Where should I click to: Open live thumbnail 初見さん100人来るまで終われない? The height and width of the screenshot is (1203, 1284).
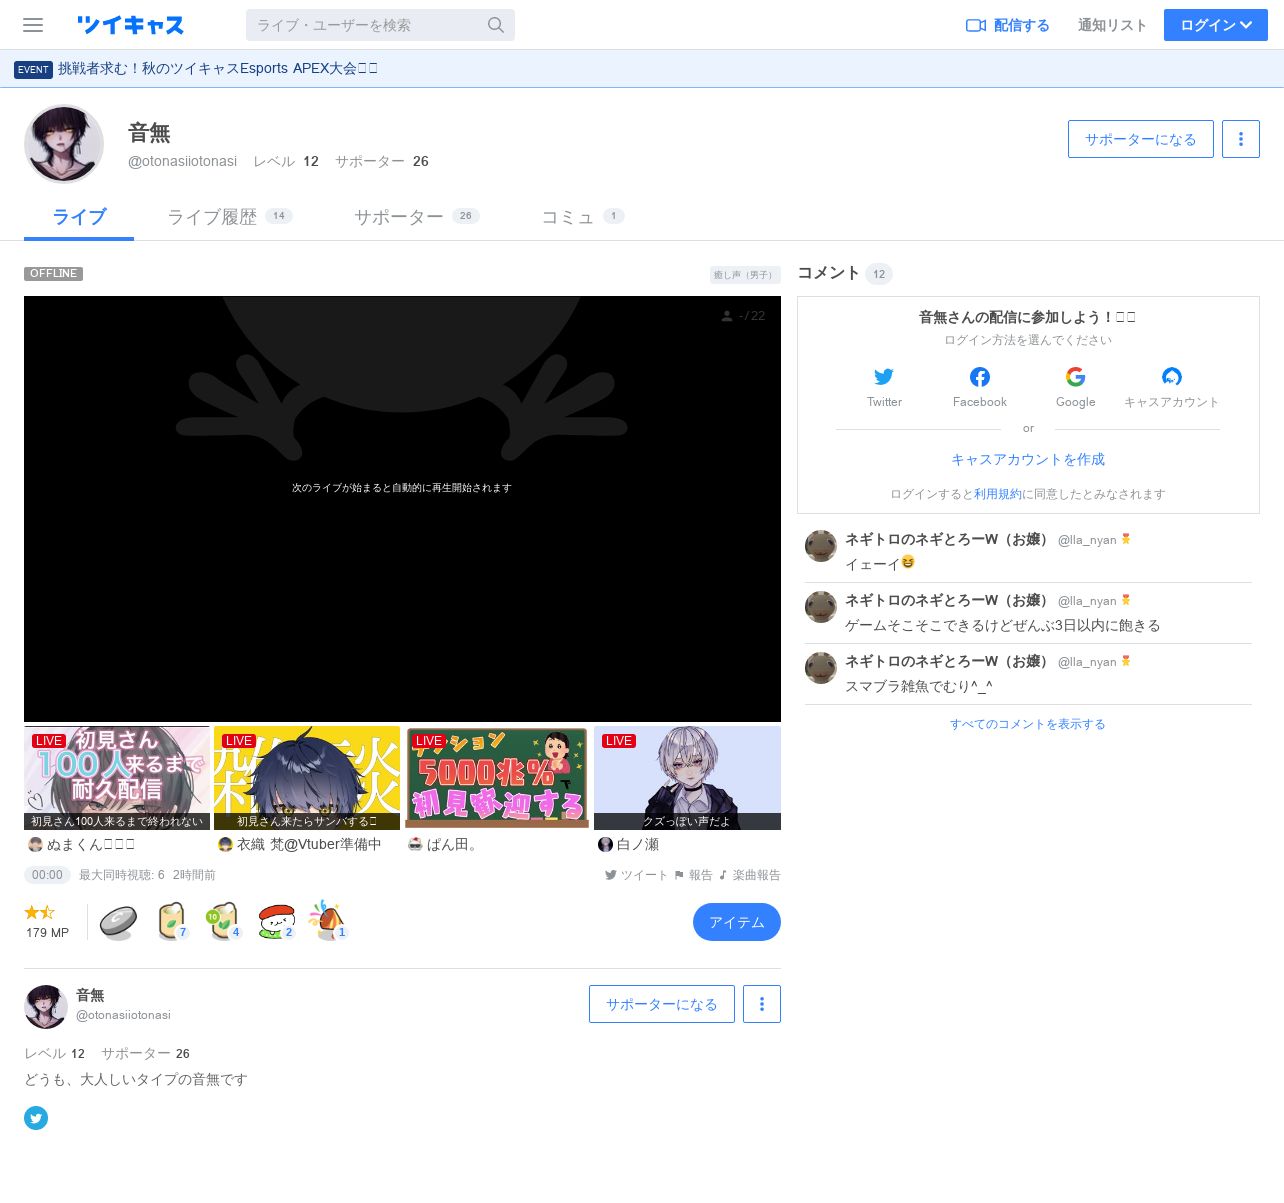[x=117, y=778]
